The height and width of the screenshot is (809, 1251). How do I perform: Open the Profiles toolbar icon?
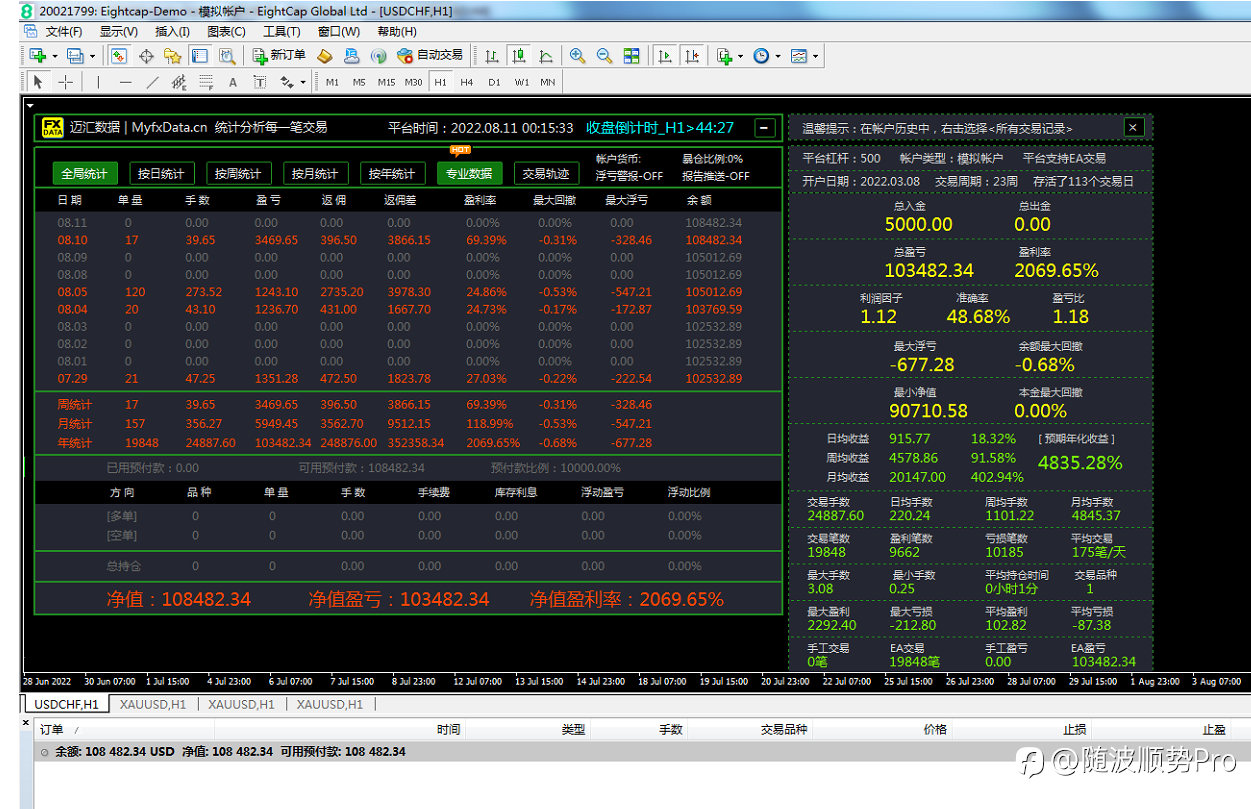click(x=75, y=56)
